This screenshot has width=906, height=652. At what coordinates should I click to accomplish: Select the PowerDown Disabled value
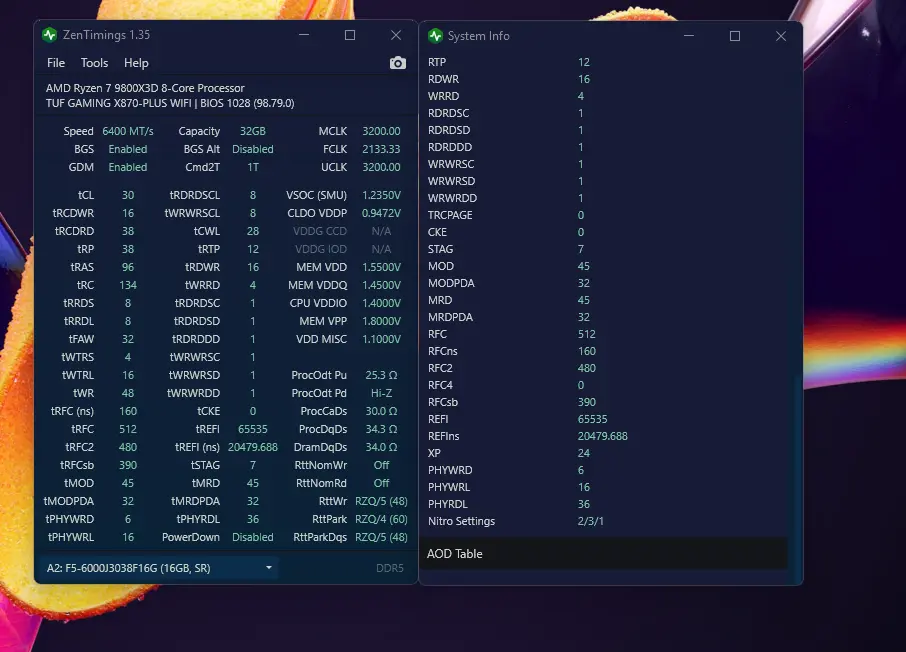253,537
